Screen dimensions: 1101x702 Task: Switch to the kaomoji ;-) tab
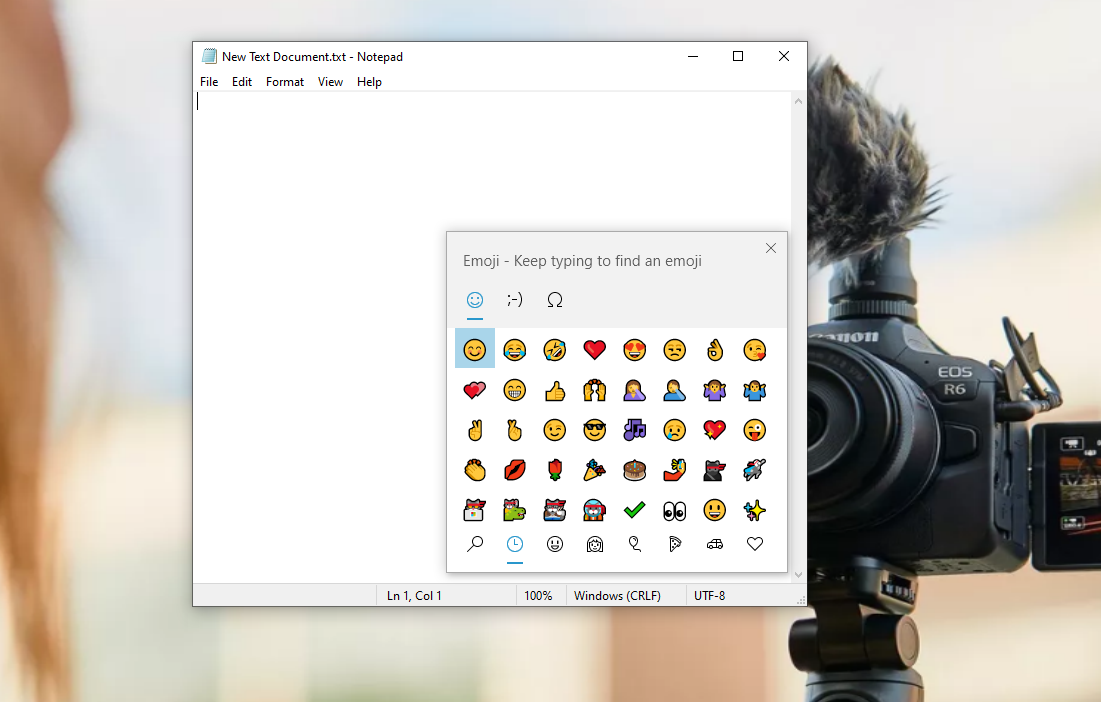pos(515,300)
